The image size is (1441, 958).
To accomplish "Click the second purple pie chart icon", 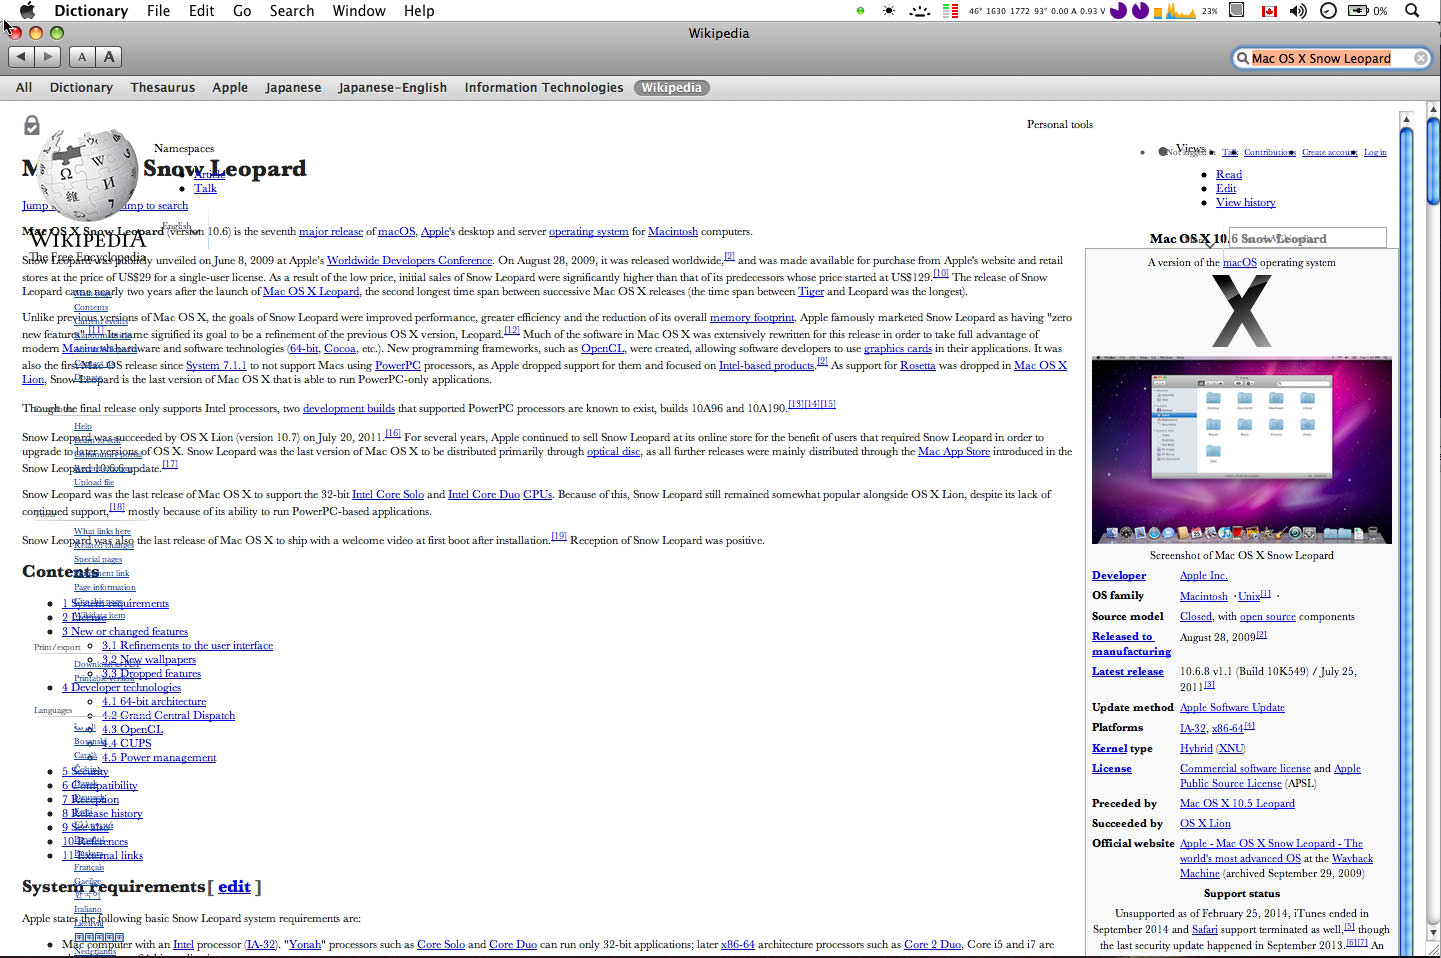I will point(1140,11).
